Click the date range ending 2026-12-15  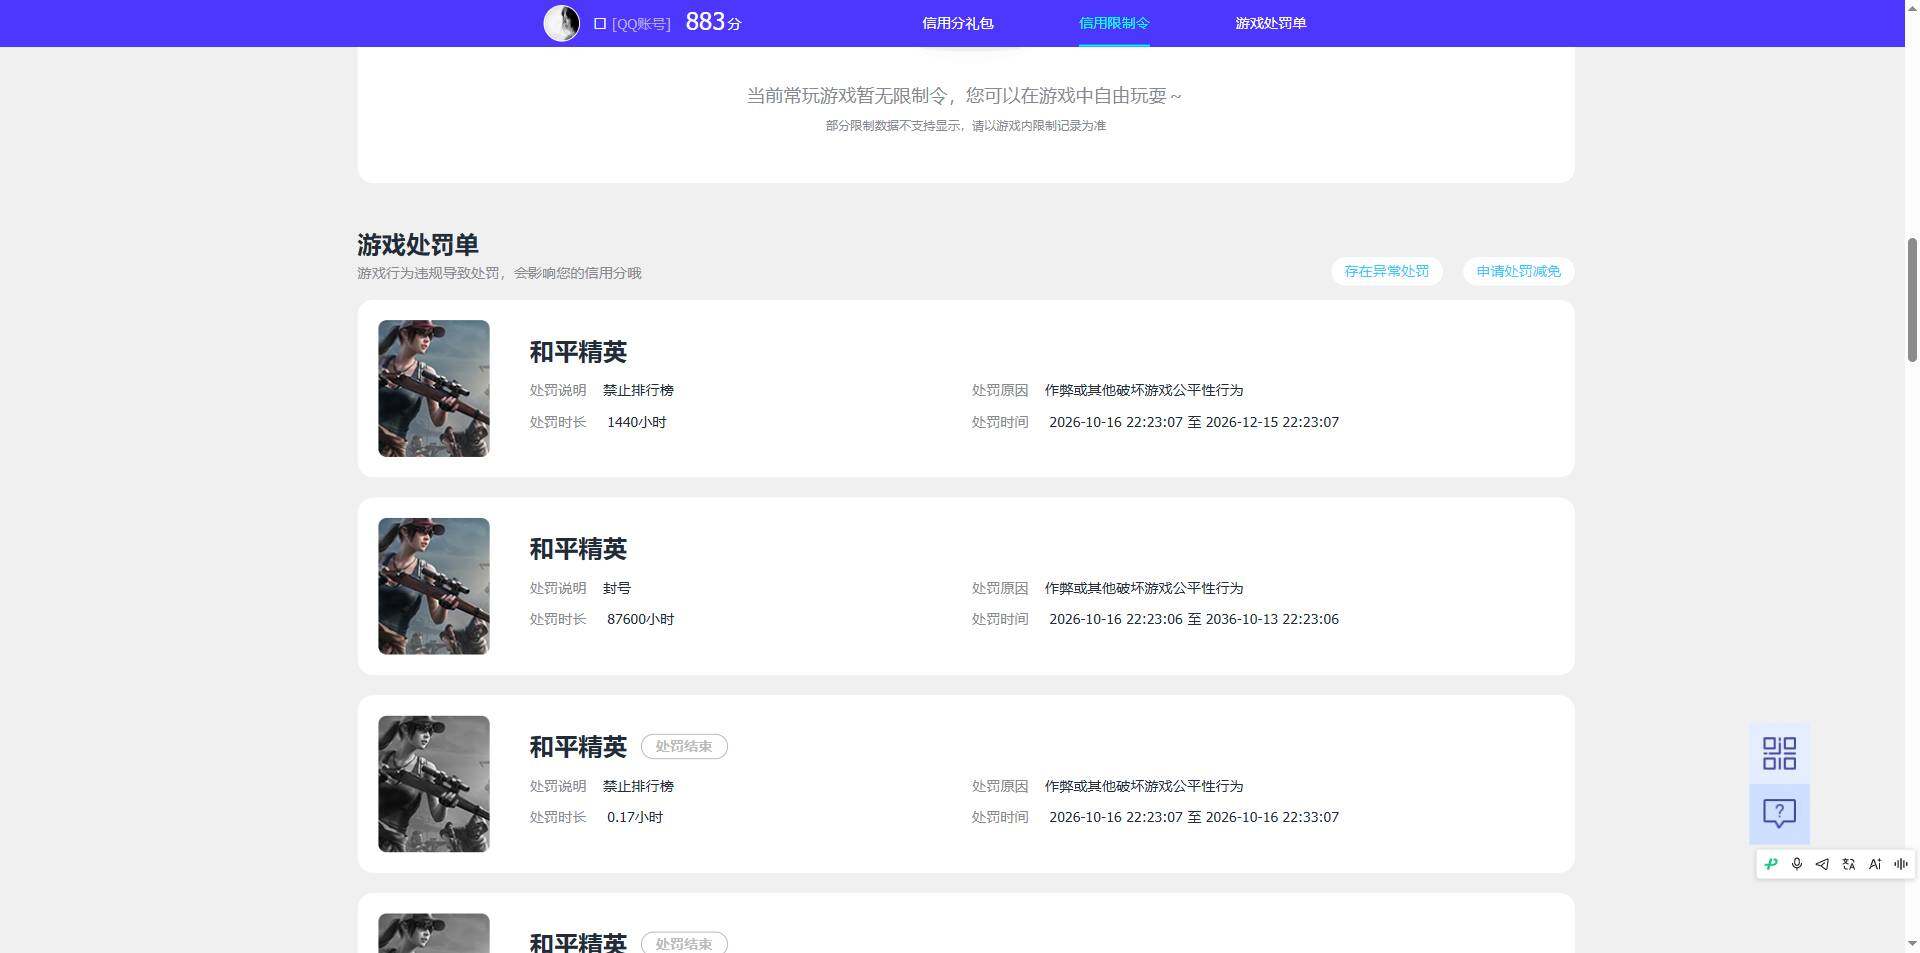point(1194,422)
